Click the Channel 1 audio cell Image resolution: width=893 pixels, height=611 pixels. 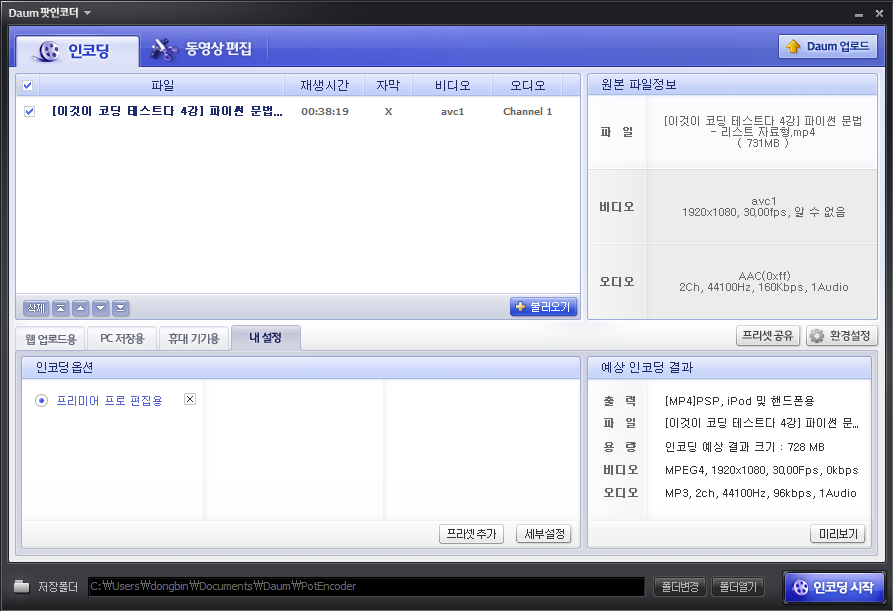click(527, 112)
